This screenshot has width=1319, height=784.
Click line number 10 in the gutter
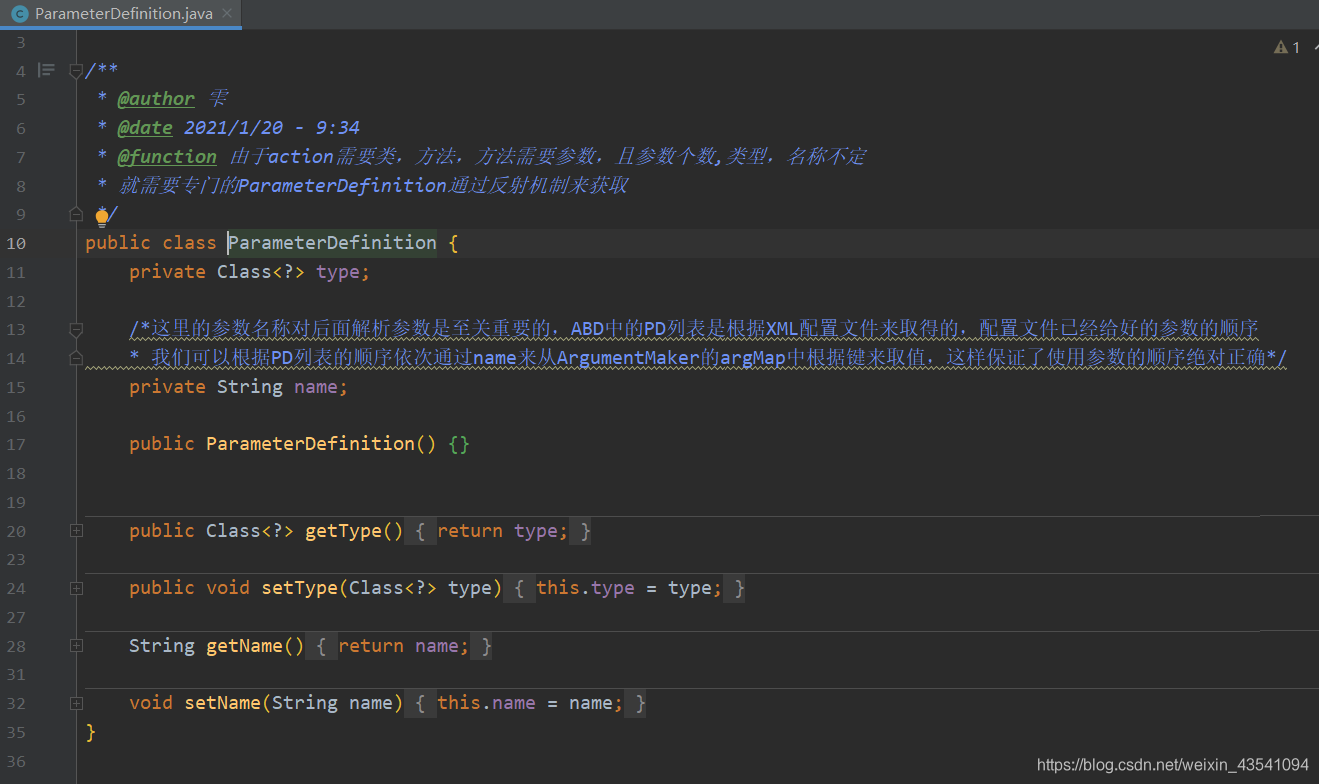16,243
